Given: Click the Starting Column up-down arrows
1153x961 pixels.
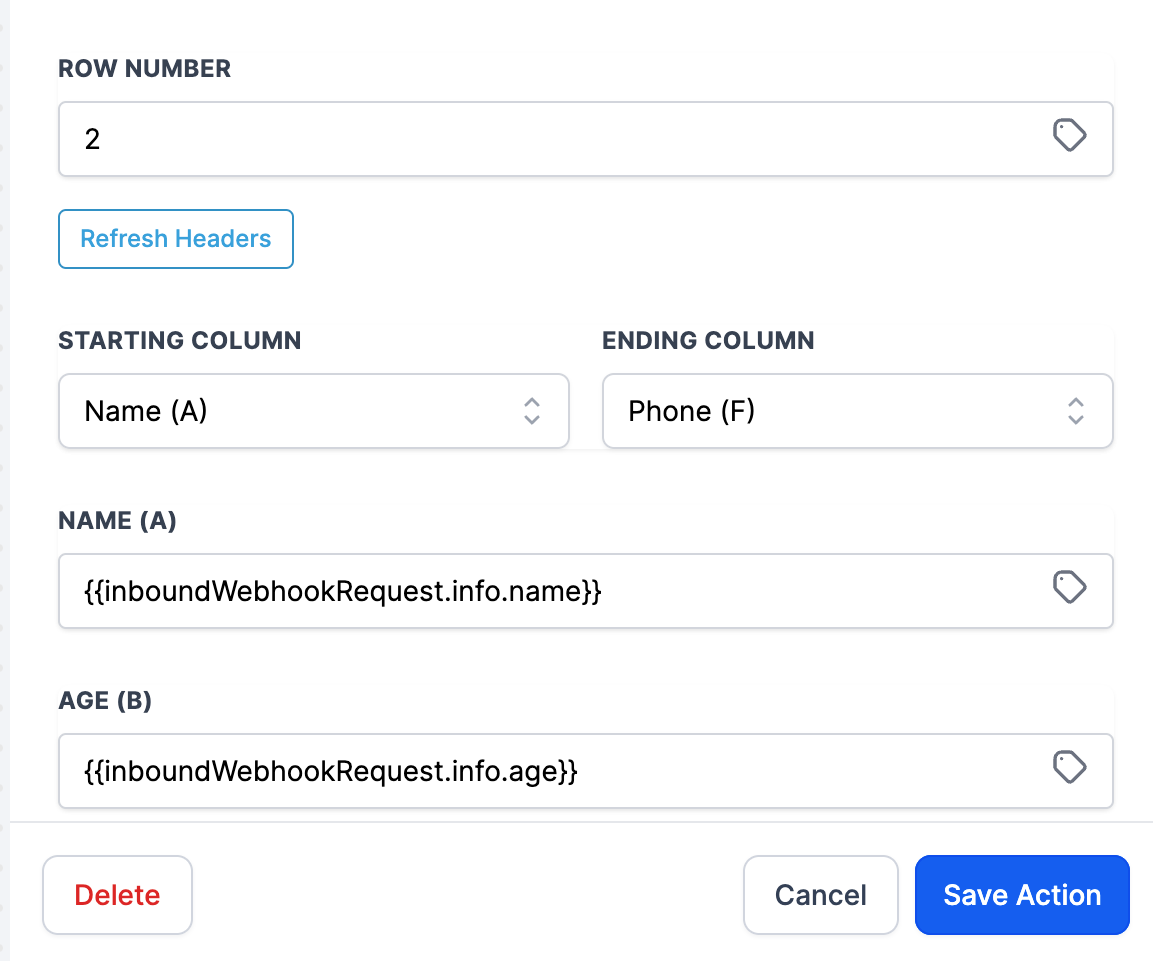Looking at the screenshot, I should point(532,411).
